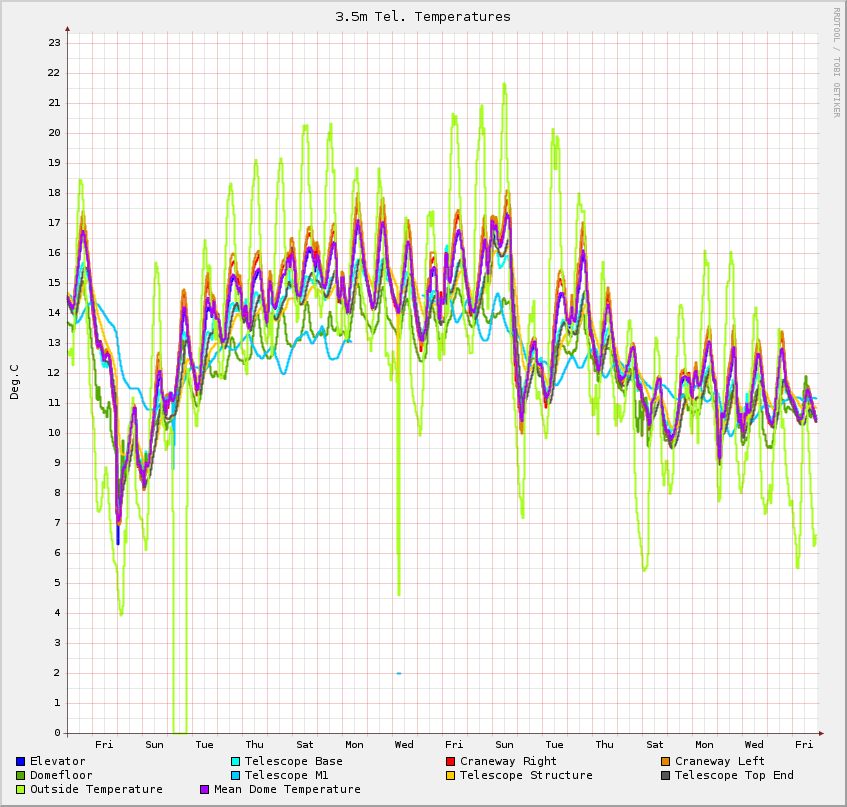Click the purple Mean Dome Temperature swatch
This screenshot has width=847, height=807.
click(205, 790)
